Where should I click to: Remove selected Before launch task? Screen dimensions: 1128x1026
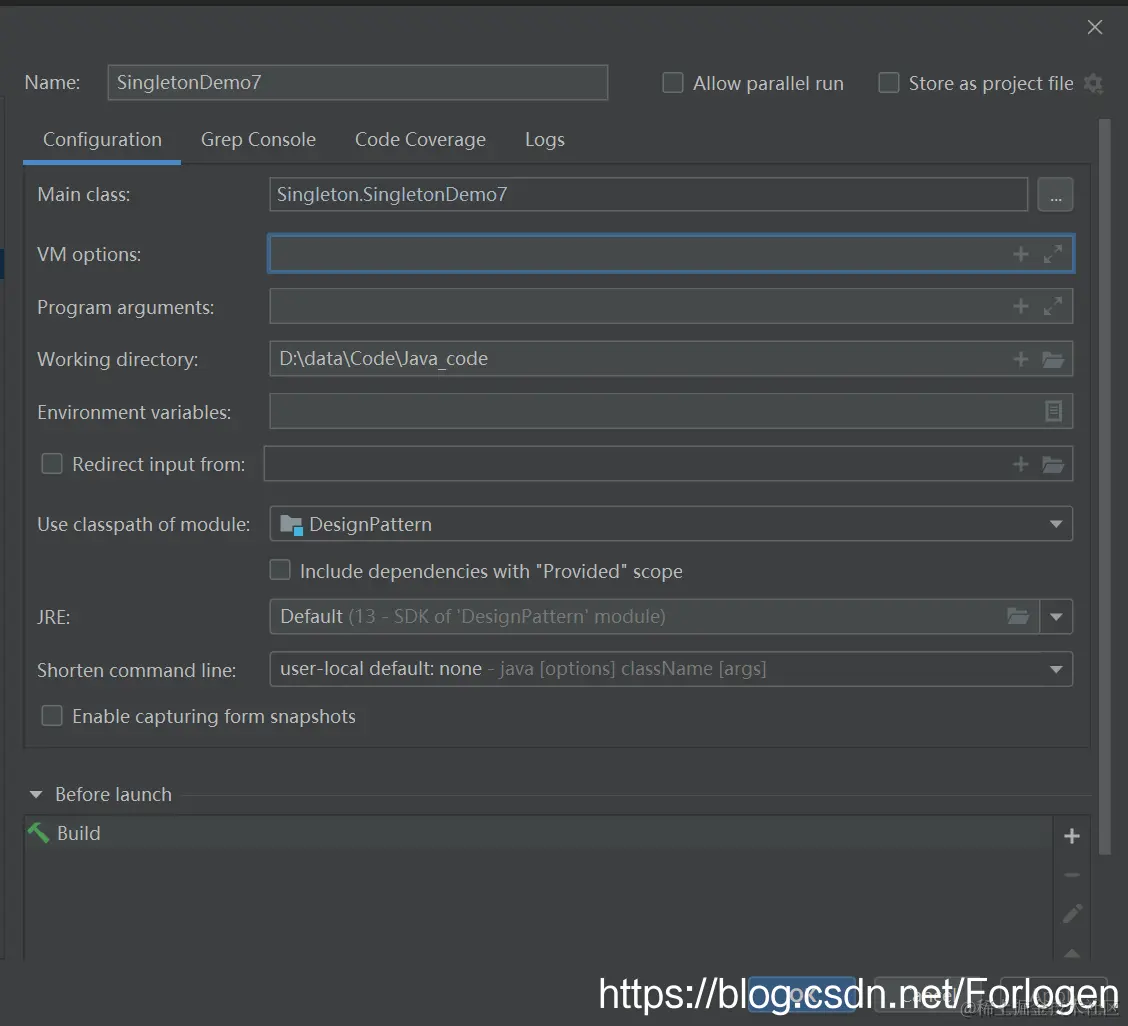1071,875
